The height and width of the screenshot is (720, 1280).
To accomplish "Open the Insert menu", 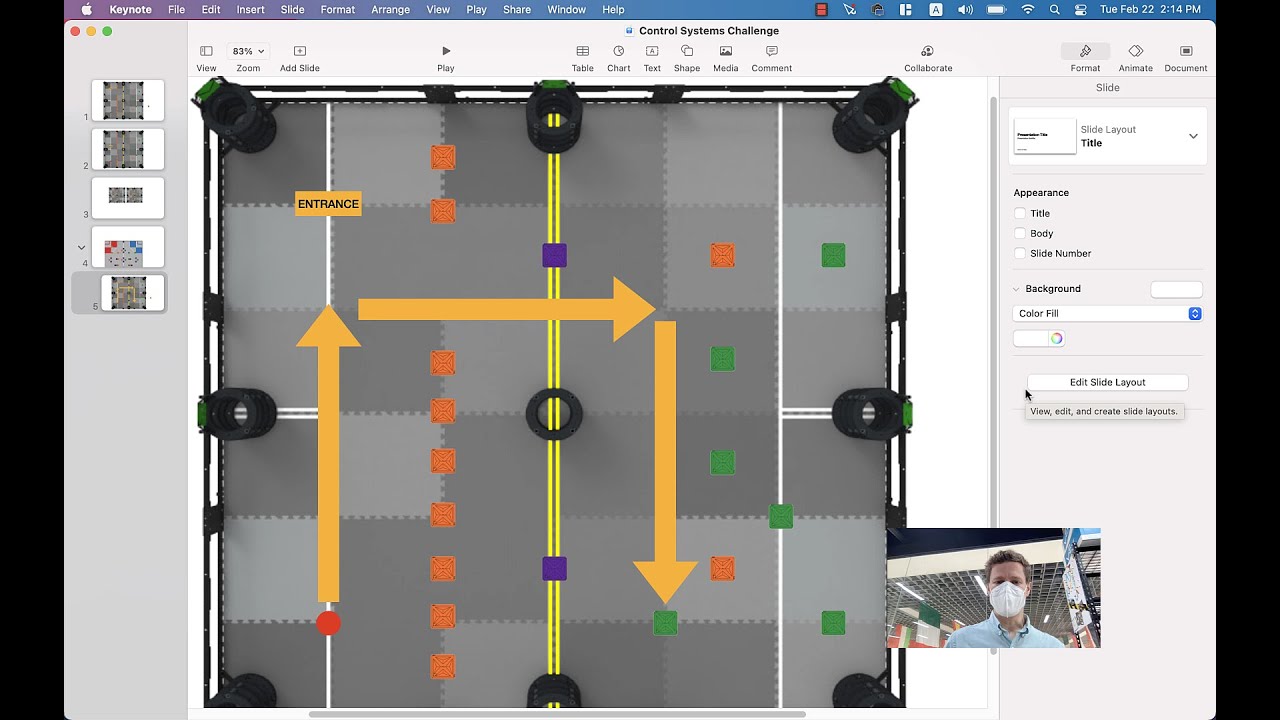I will pos(251,10).
